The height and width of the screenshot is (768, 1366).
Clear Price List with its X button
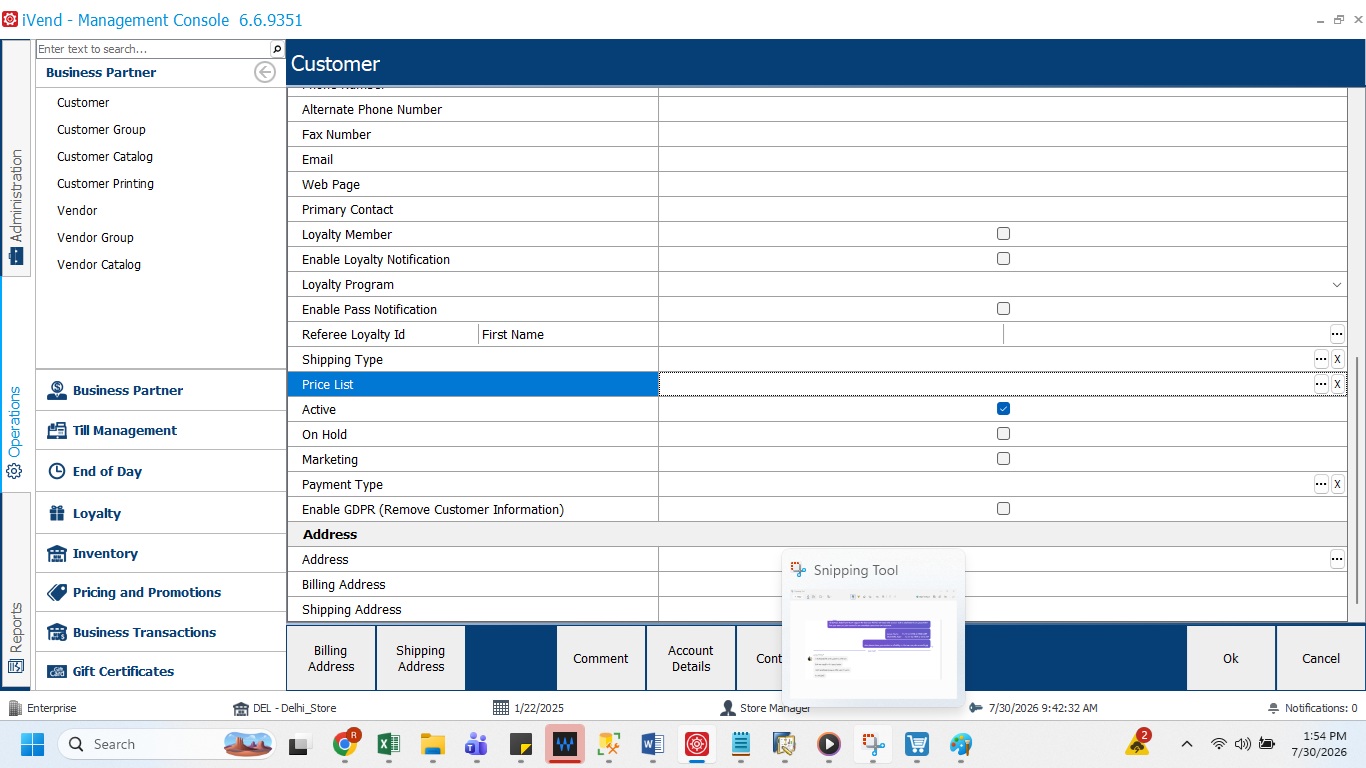coord(1337,384)
